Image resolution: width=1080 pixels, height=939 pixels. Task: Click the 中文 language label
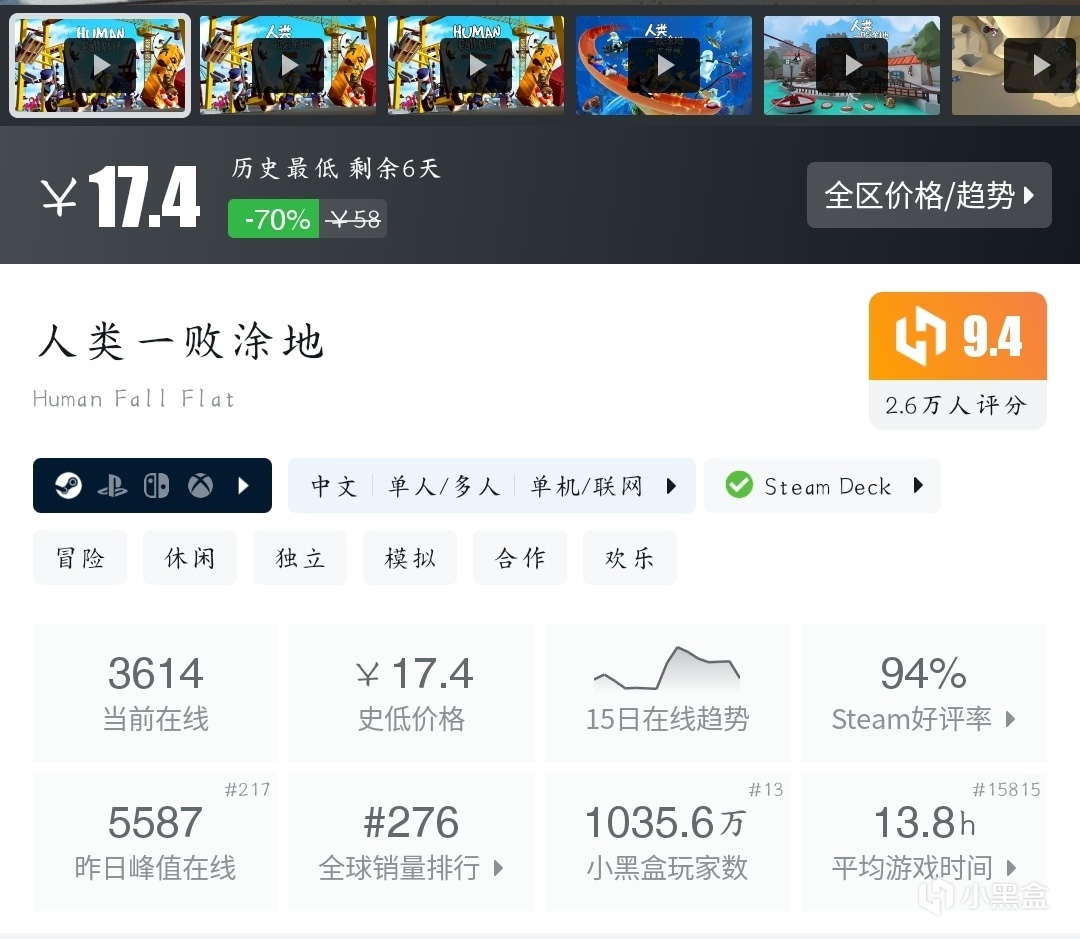[334, 486]
